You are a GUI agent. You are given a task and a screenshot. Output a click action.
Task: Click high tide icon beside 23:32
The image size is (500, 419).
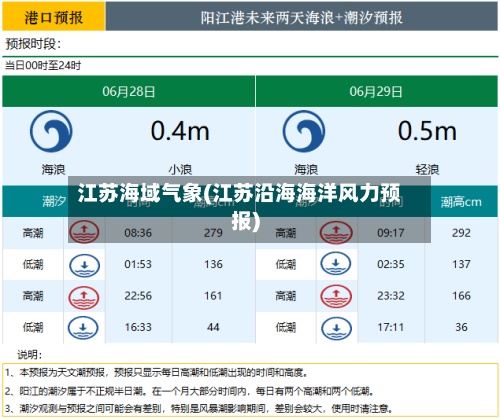pos(336,296)
